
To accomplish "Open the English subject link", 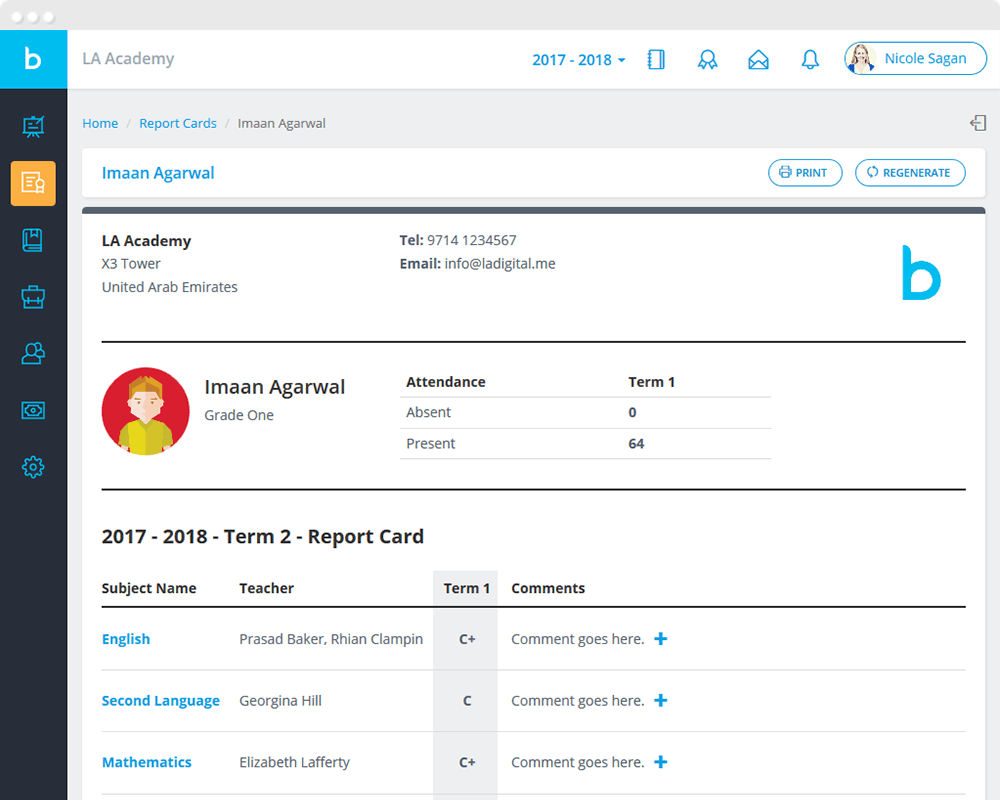I will point(126,639).
